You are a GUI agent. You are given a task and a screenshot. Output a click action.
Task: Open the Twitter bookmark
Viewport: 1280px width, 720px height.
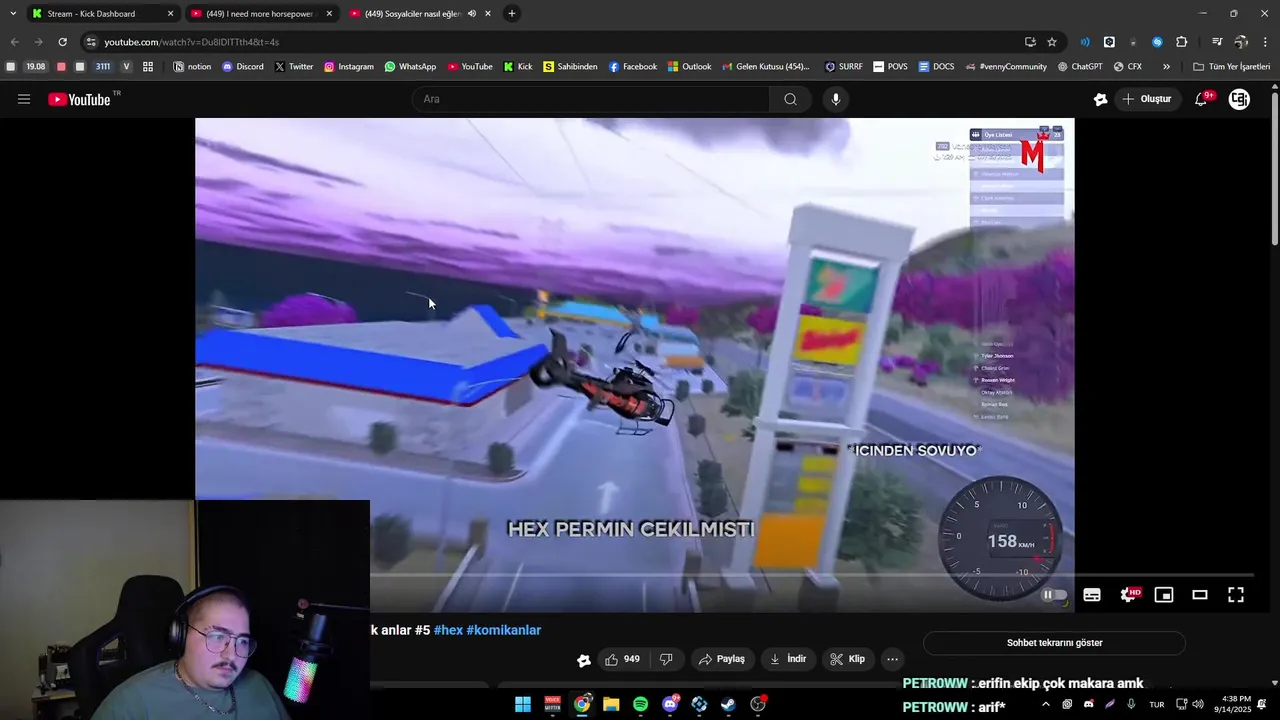[294, 67]
